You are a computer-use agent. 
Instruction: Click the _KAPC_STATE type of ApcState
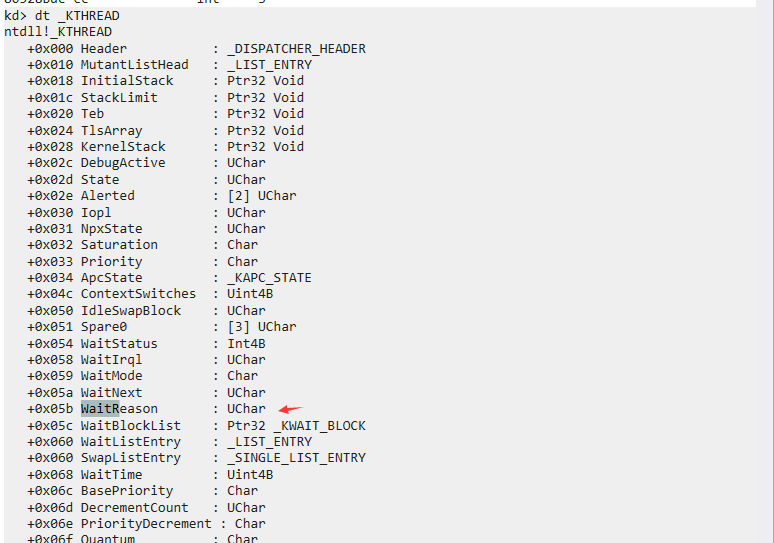tap(269, 278)
